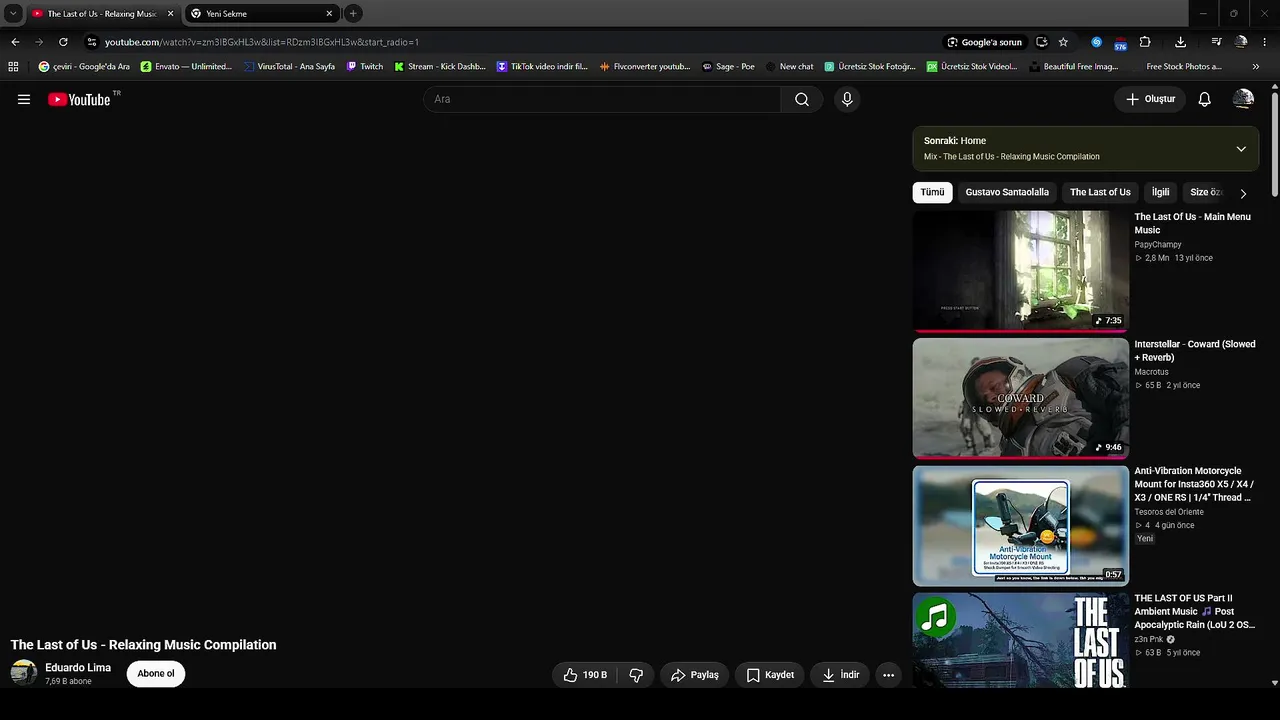This screenshot has height=720, width=1280.
Task: Select the İlgili filter chip
Action: 1160,192
